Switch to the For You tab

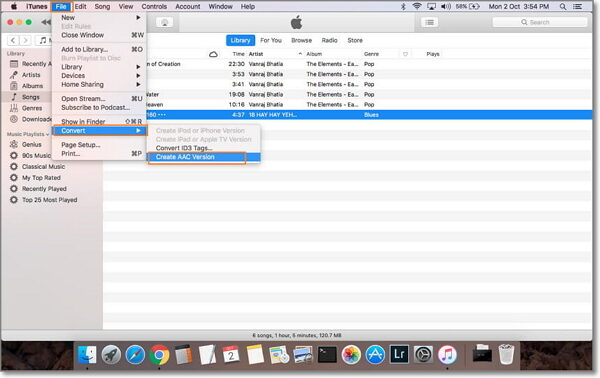[x=271, y=40]
